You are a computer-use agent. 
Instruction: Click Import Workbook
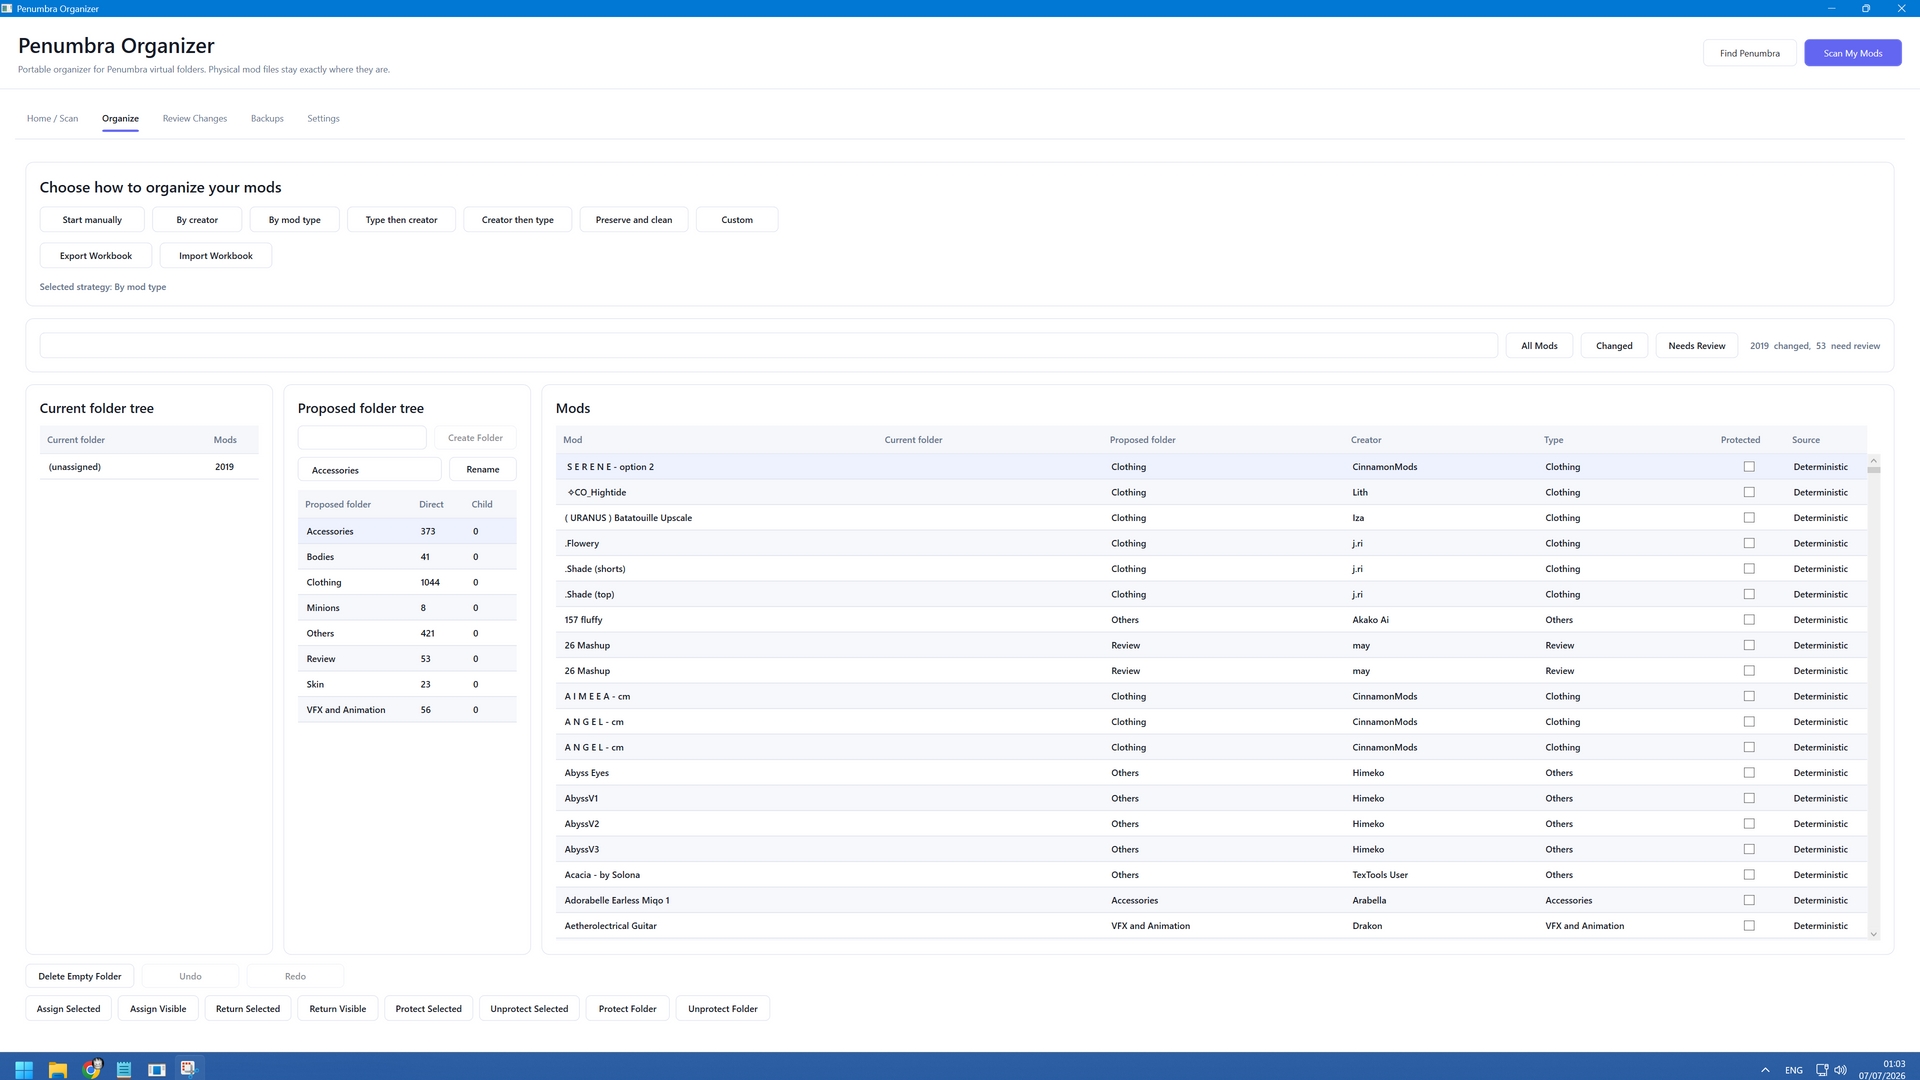tap(216, 256)
